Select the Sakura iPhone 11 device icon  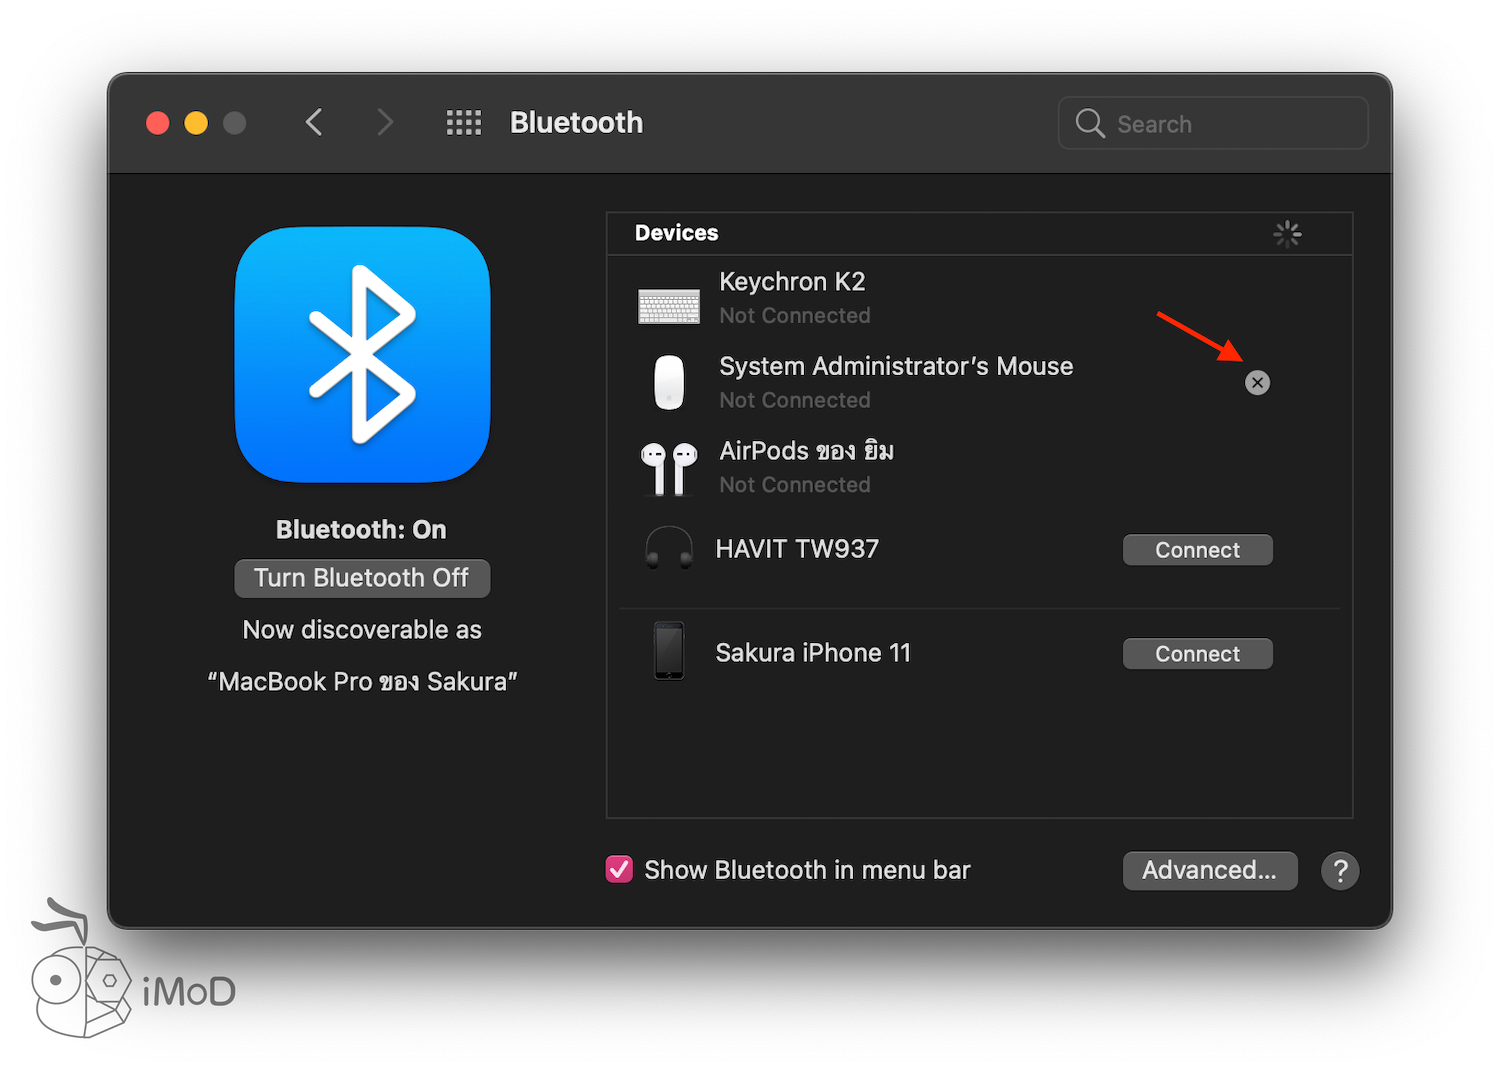[668, 652]
